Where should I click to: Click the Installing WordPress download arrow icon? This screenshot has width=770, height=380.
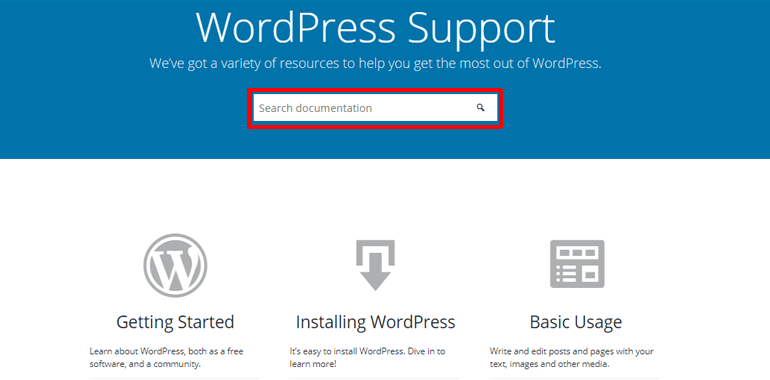click(375, 265)
